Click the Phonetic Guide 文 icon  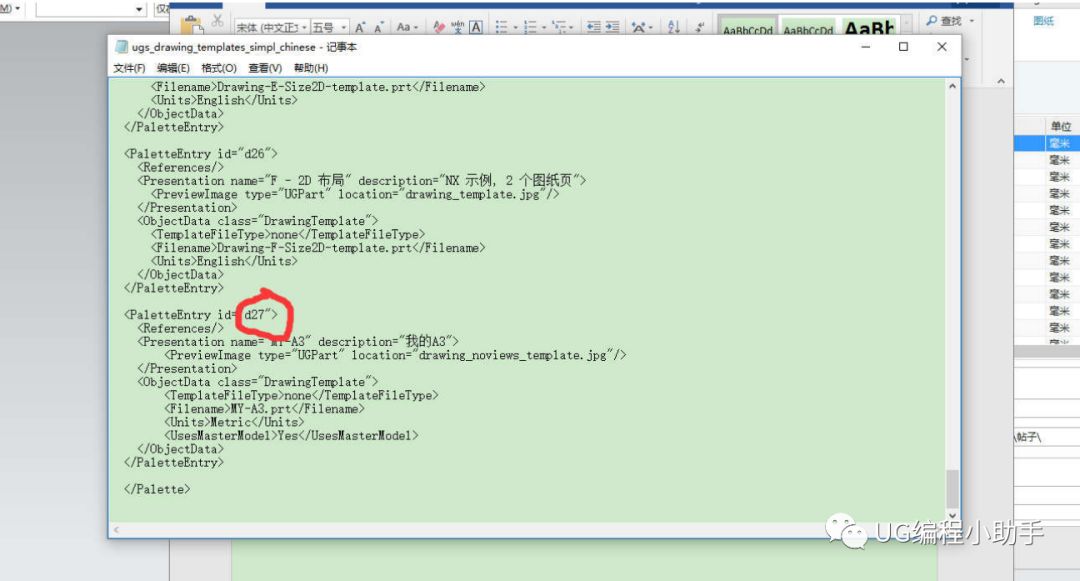pos(457,28)
